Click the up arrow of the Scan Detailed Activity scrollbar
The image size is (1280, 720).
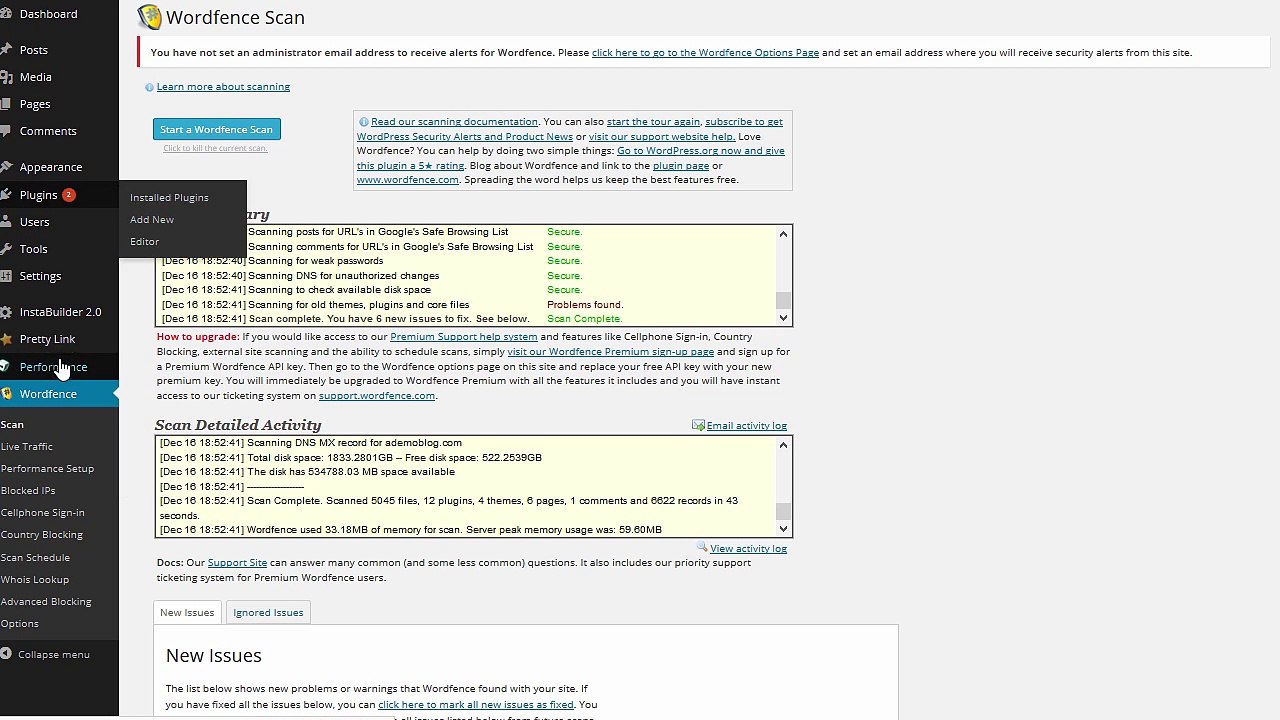click(783, 445)
